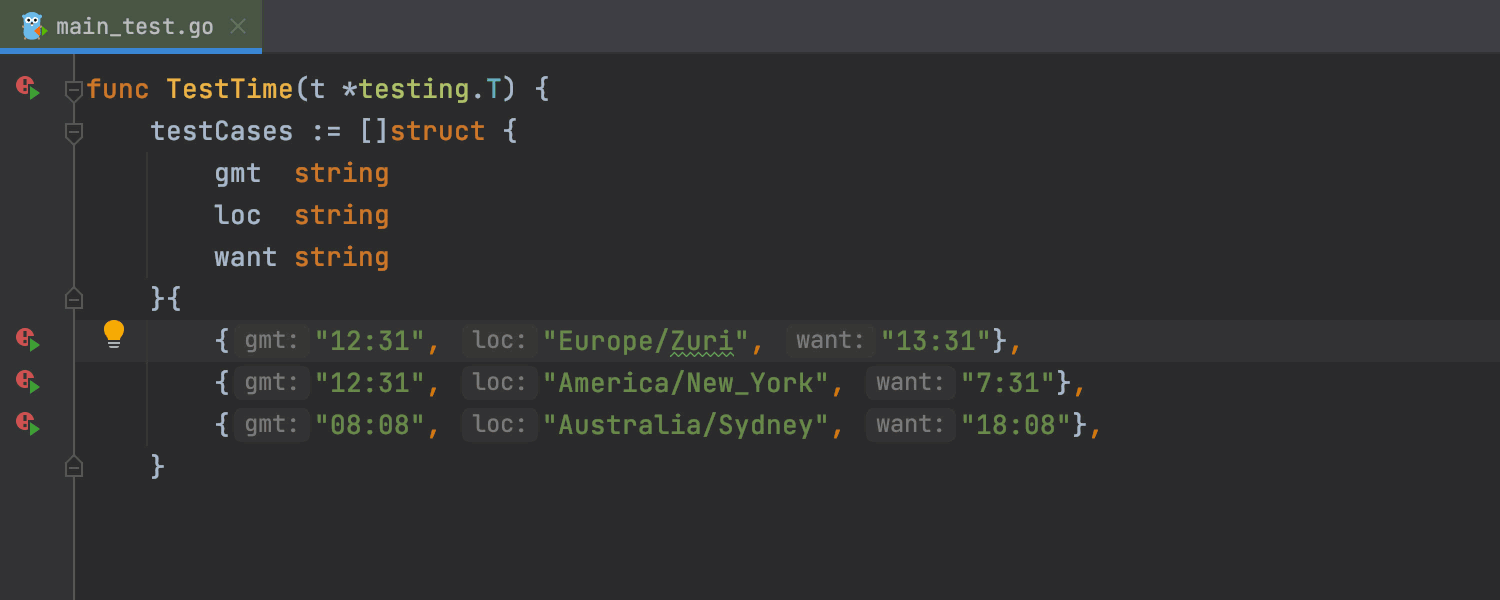This screenshot has height=600, width=1500.
Task: Close the main_test.go tab
Action: [x=238, y=26]
